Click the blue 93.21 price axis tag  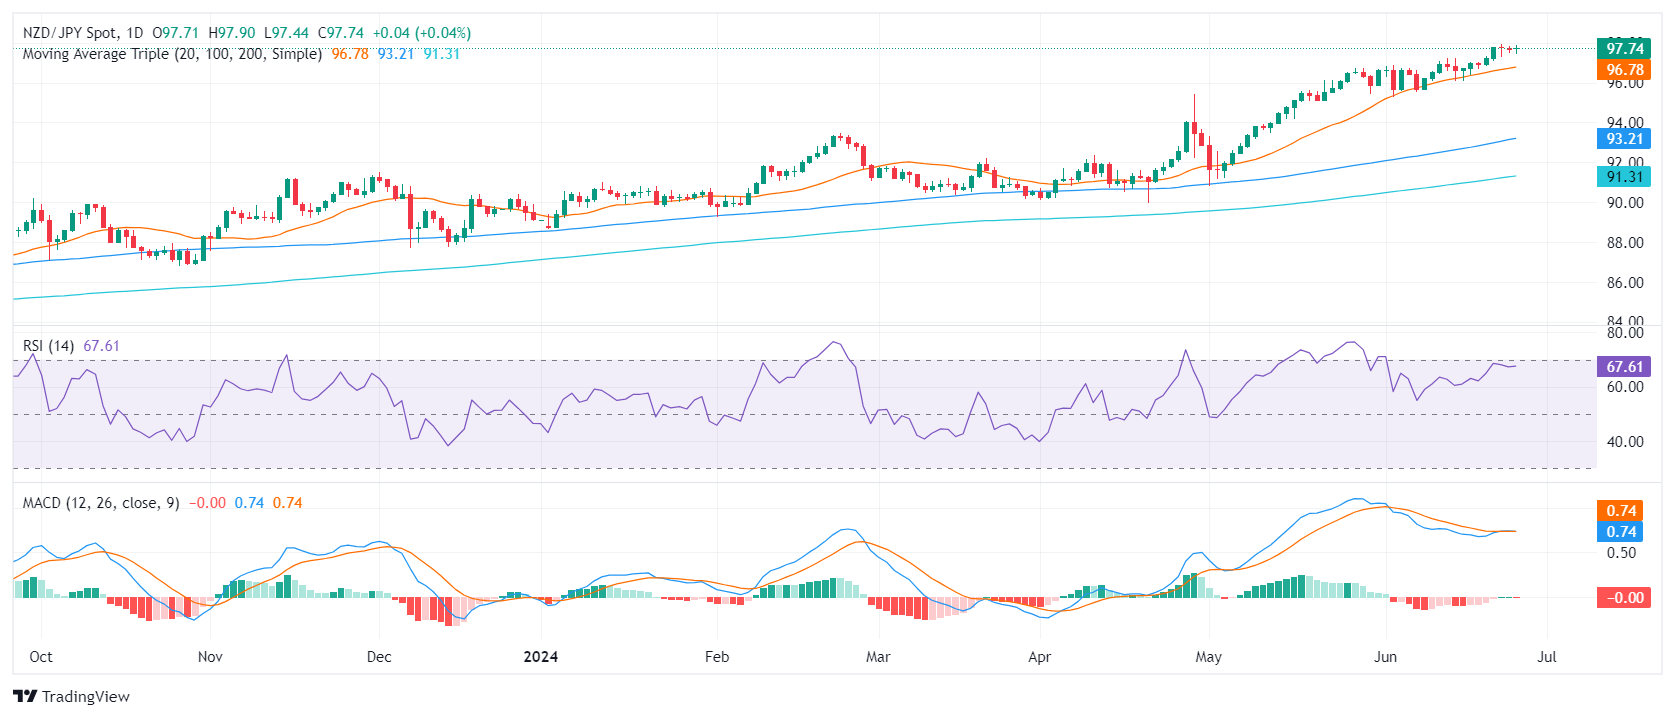(x=1624, y=139)
